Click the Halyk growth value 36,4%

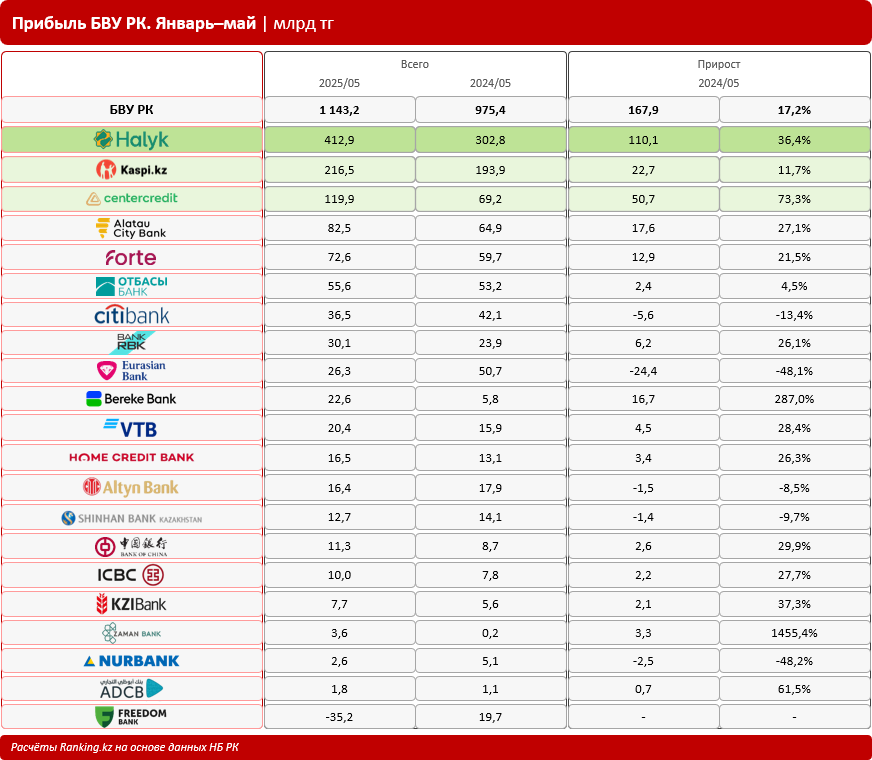[x=794, y=140]
